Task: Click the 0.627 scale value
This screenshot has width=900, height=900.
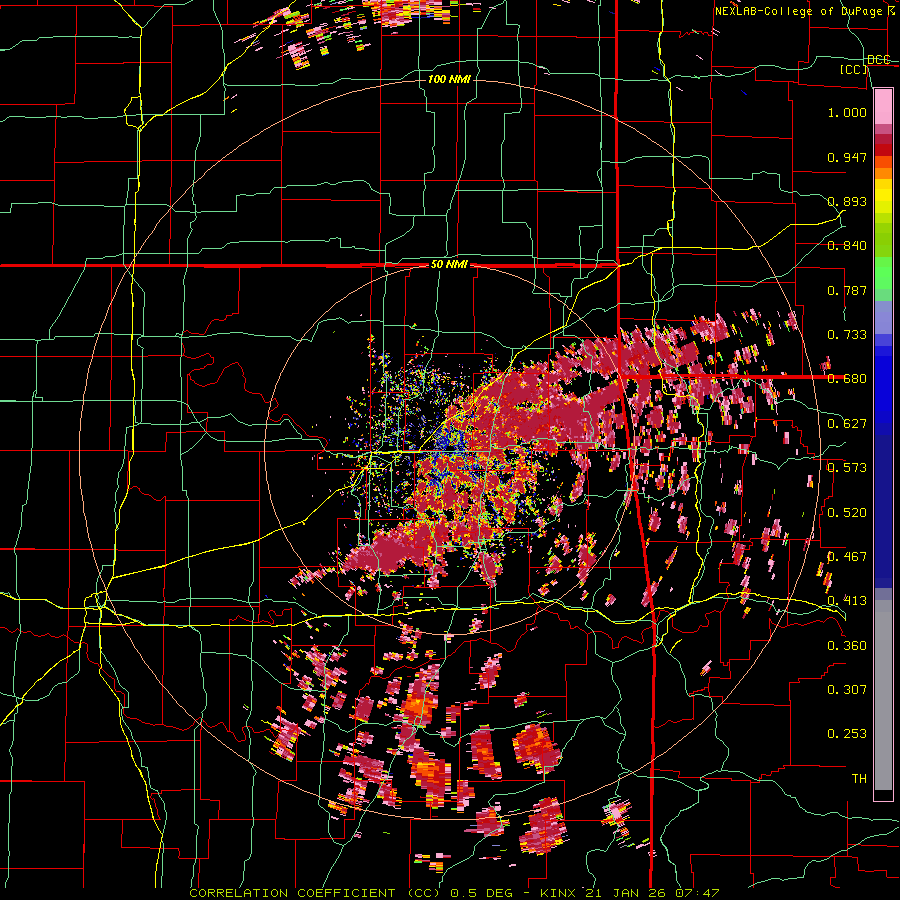Action: point(847,424)
